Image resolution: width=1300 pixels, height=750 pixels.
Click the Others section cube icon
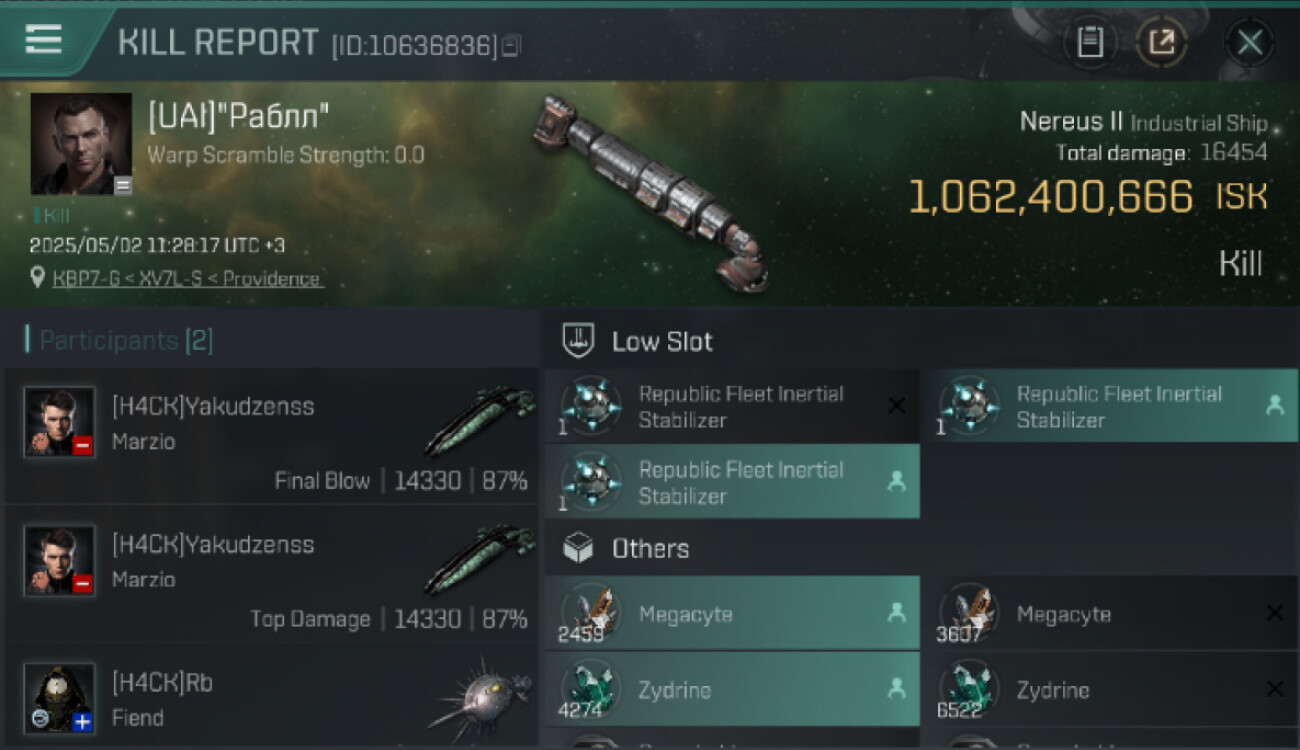pyautogui.click(x=578, y=548)
